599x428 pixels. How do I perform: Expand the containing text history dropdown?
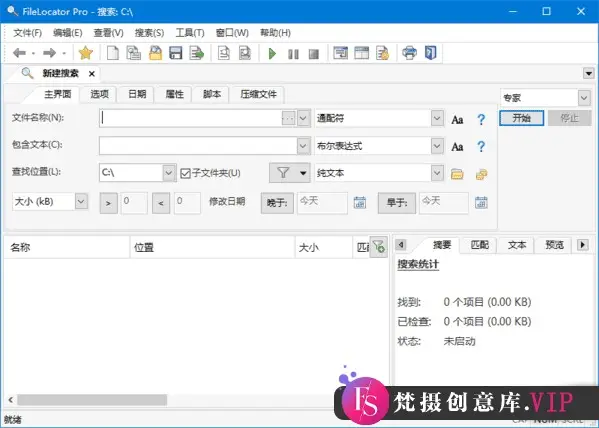point(303,146)
